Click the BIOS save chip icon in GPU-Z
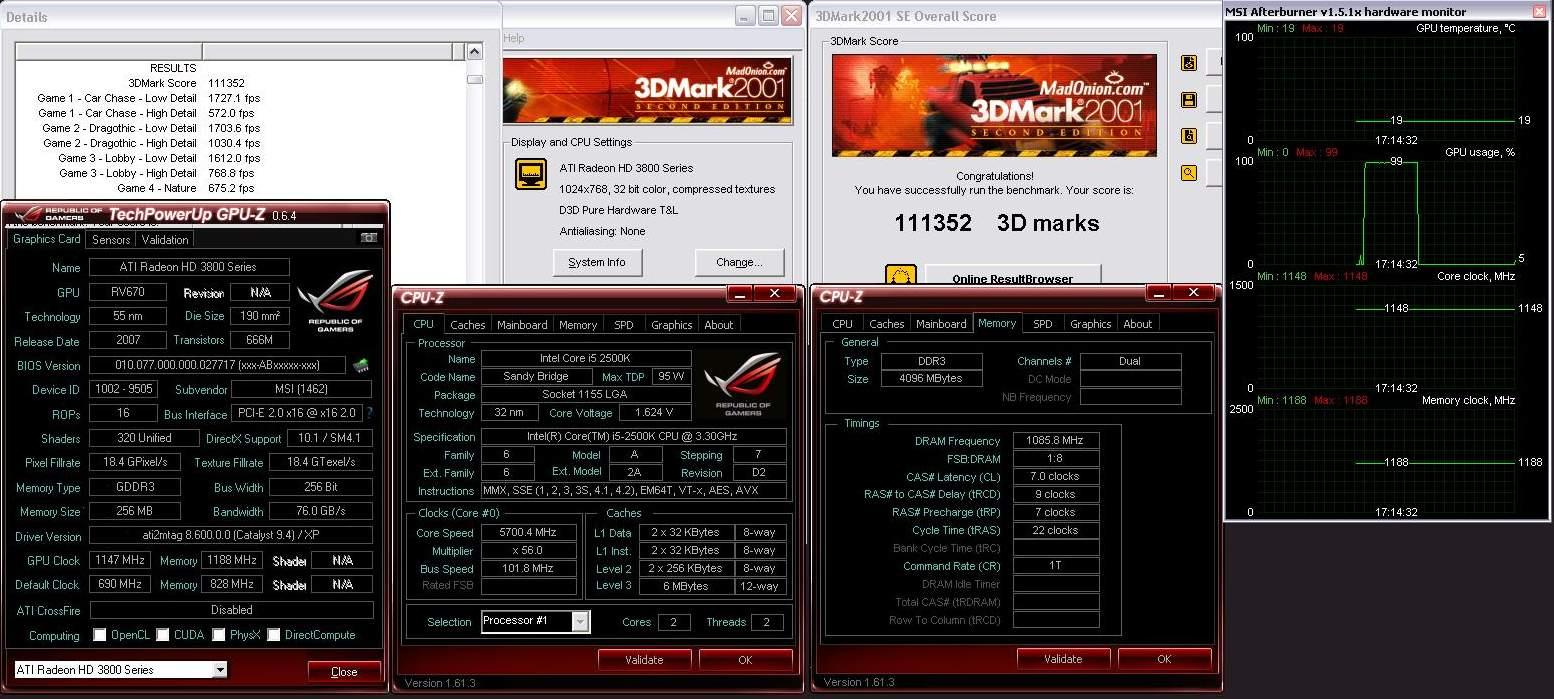 (361, 365)
